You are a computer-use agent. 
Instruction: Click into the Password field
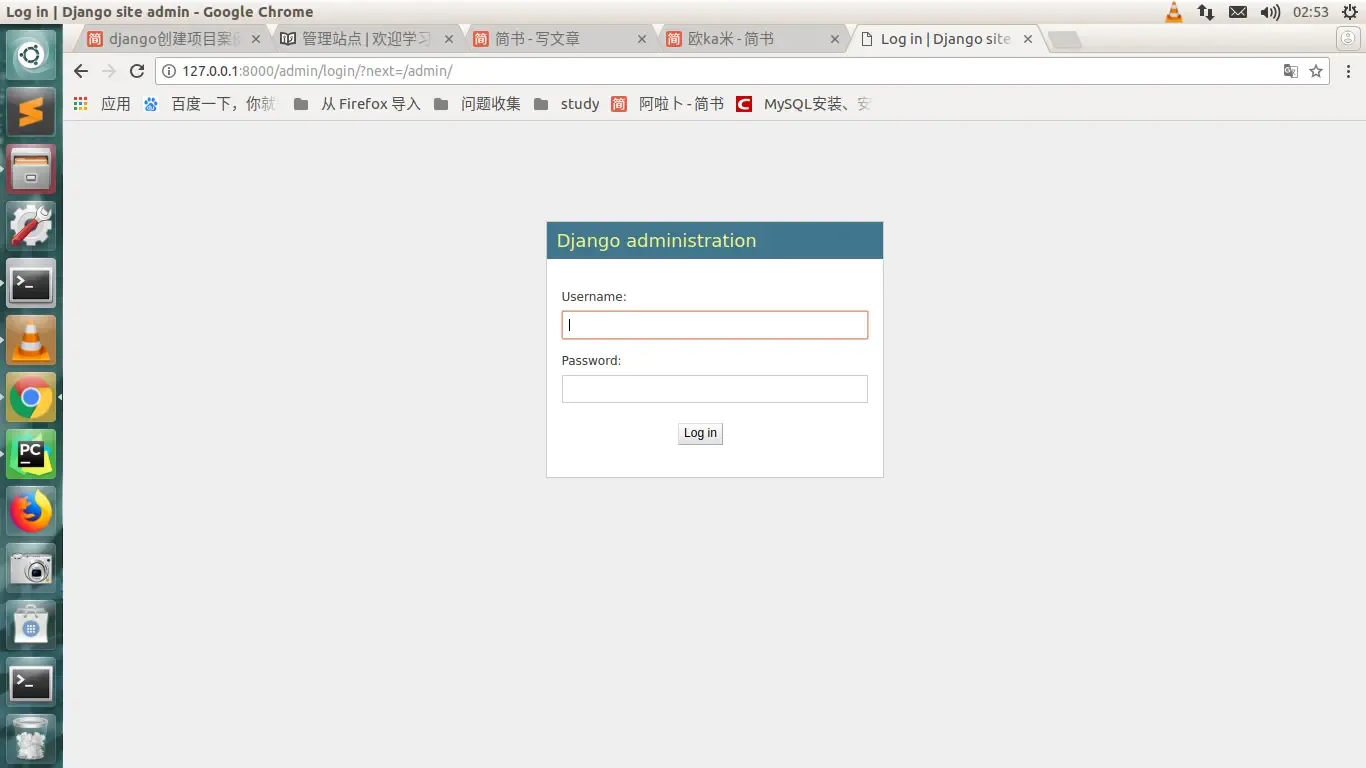tap(715, 389)
